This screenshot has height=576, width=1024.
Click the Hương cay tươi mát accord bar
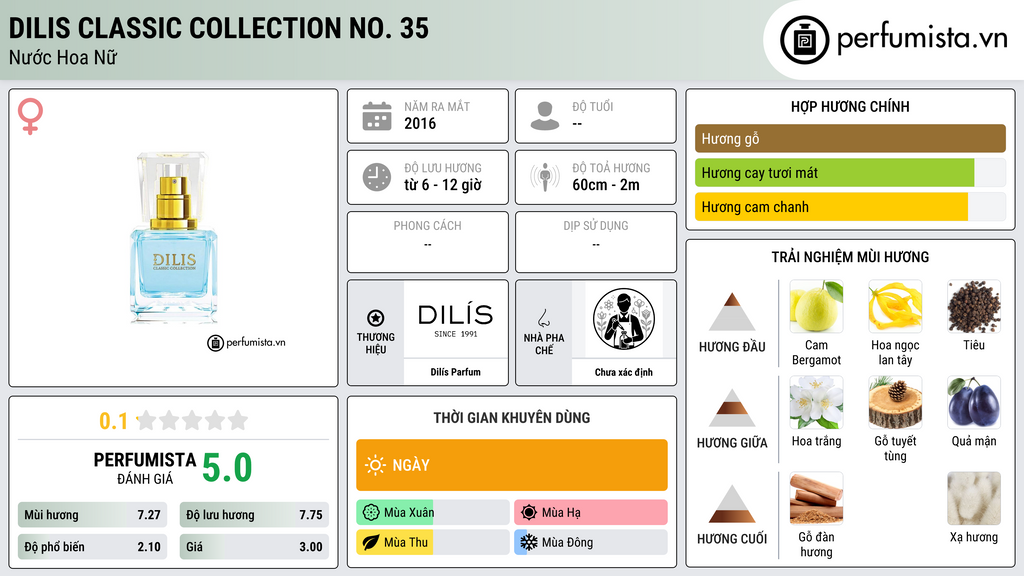tap(850, 172)
